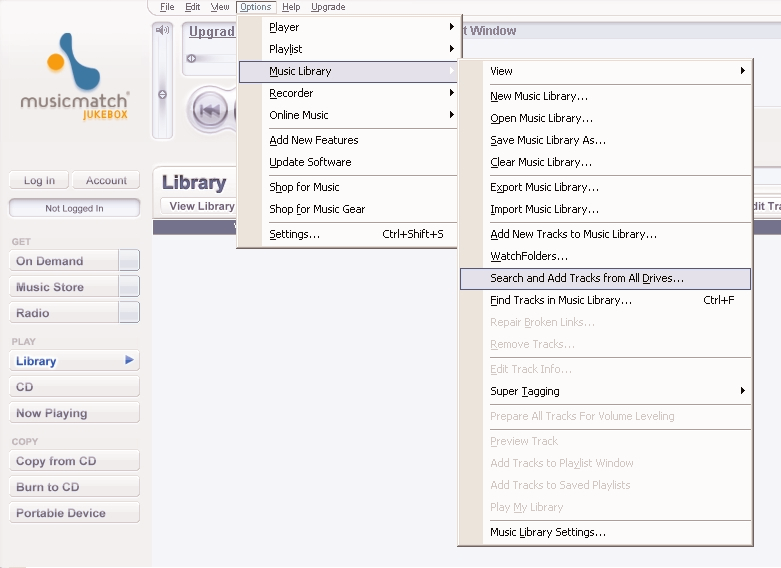Viewport: 781px width, 568px height.
Task: Open the CD section
Action: (74, 386)
